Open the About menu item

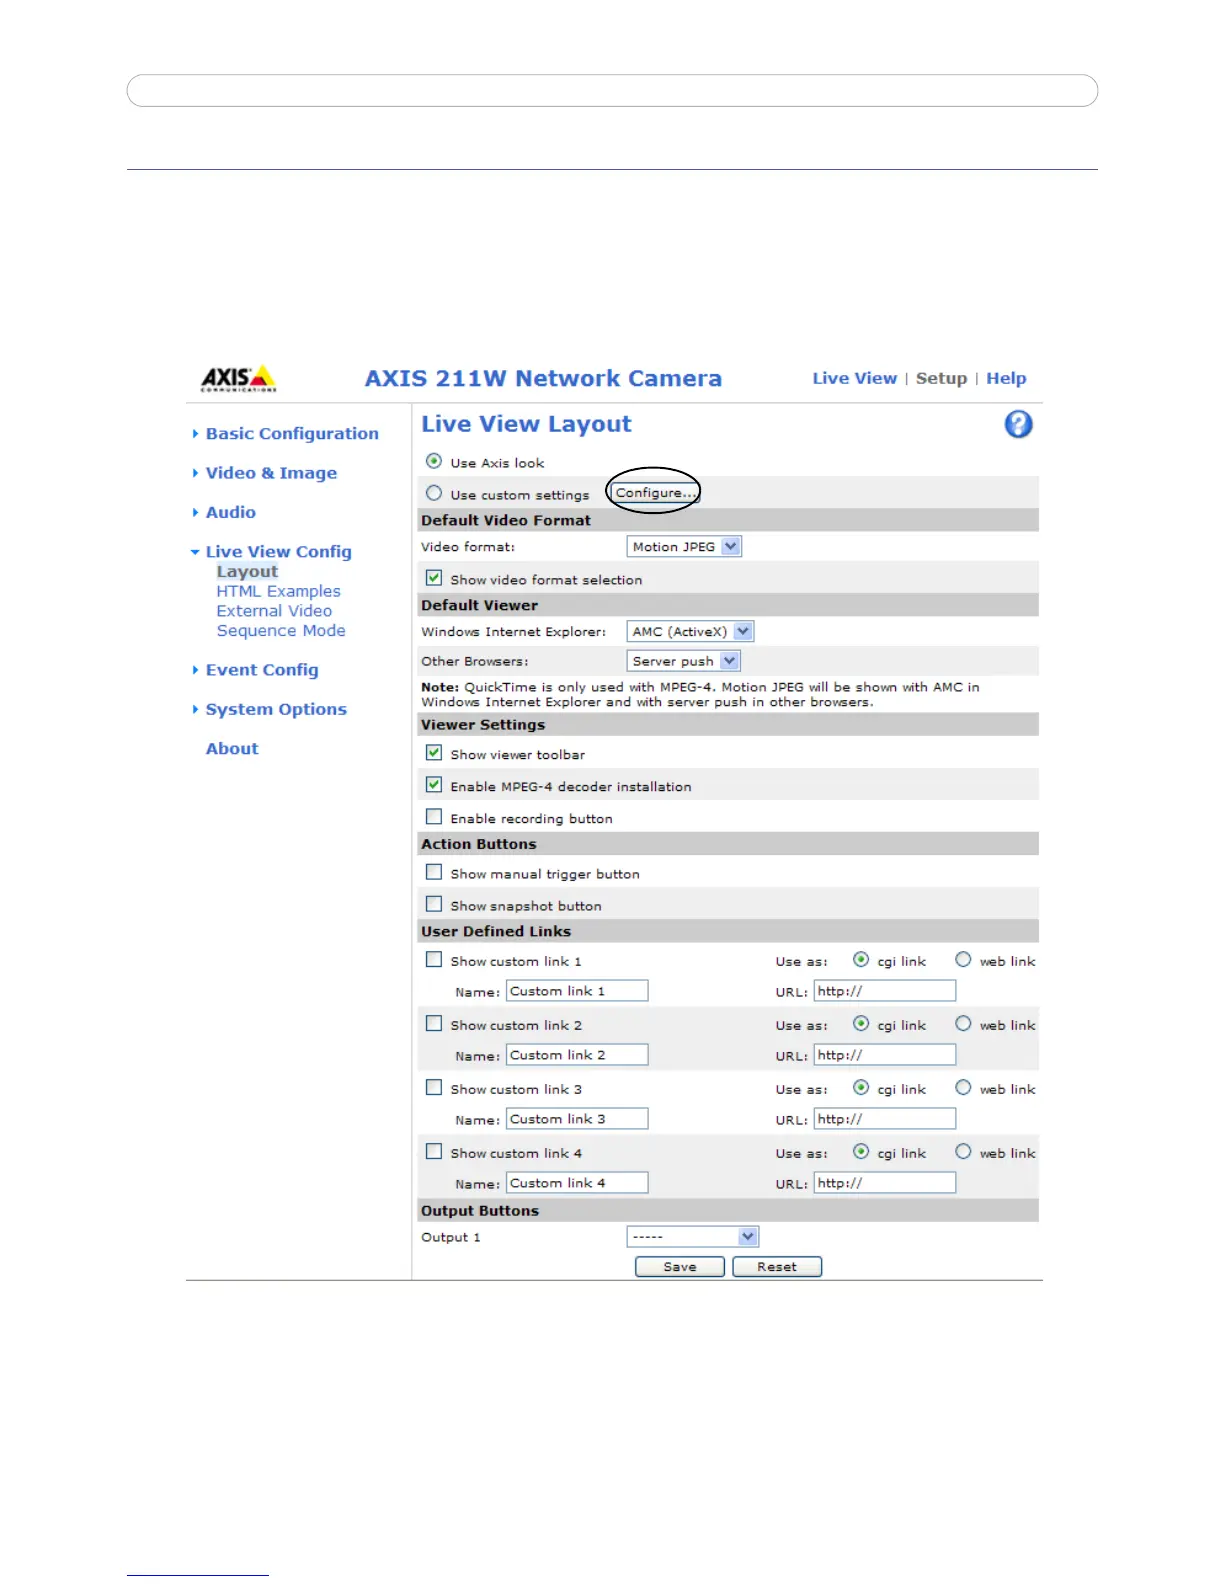pos(232,749)
